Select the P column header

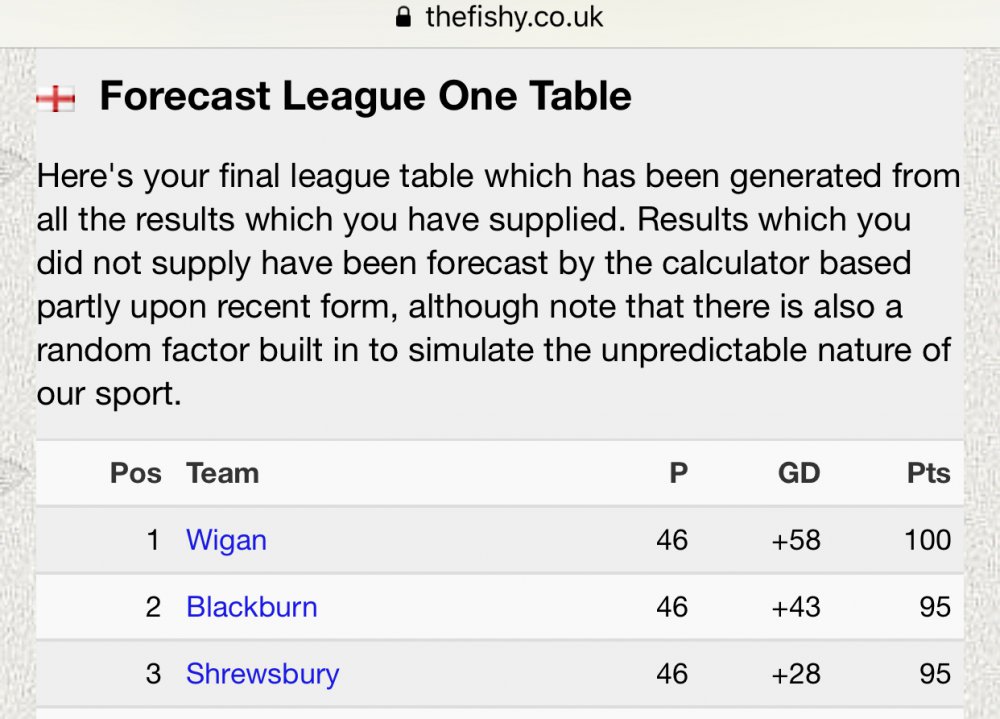coord(678,473)
